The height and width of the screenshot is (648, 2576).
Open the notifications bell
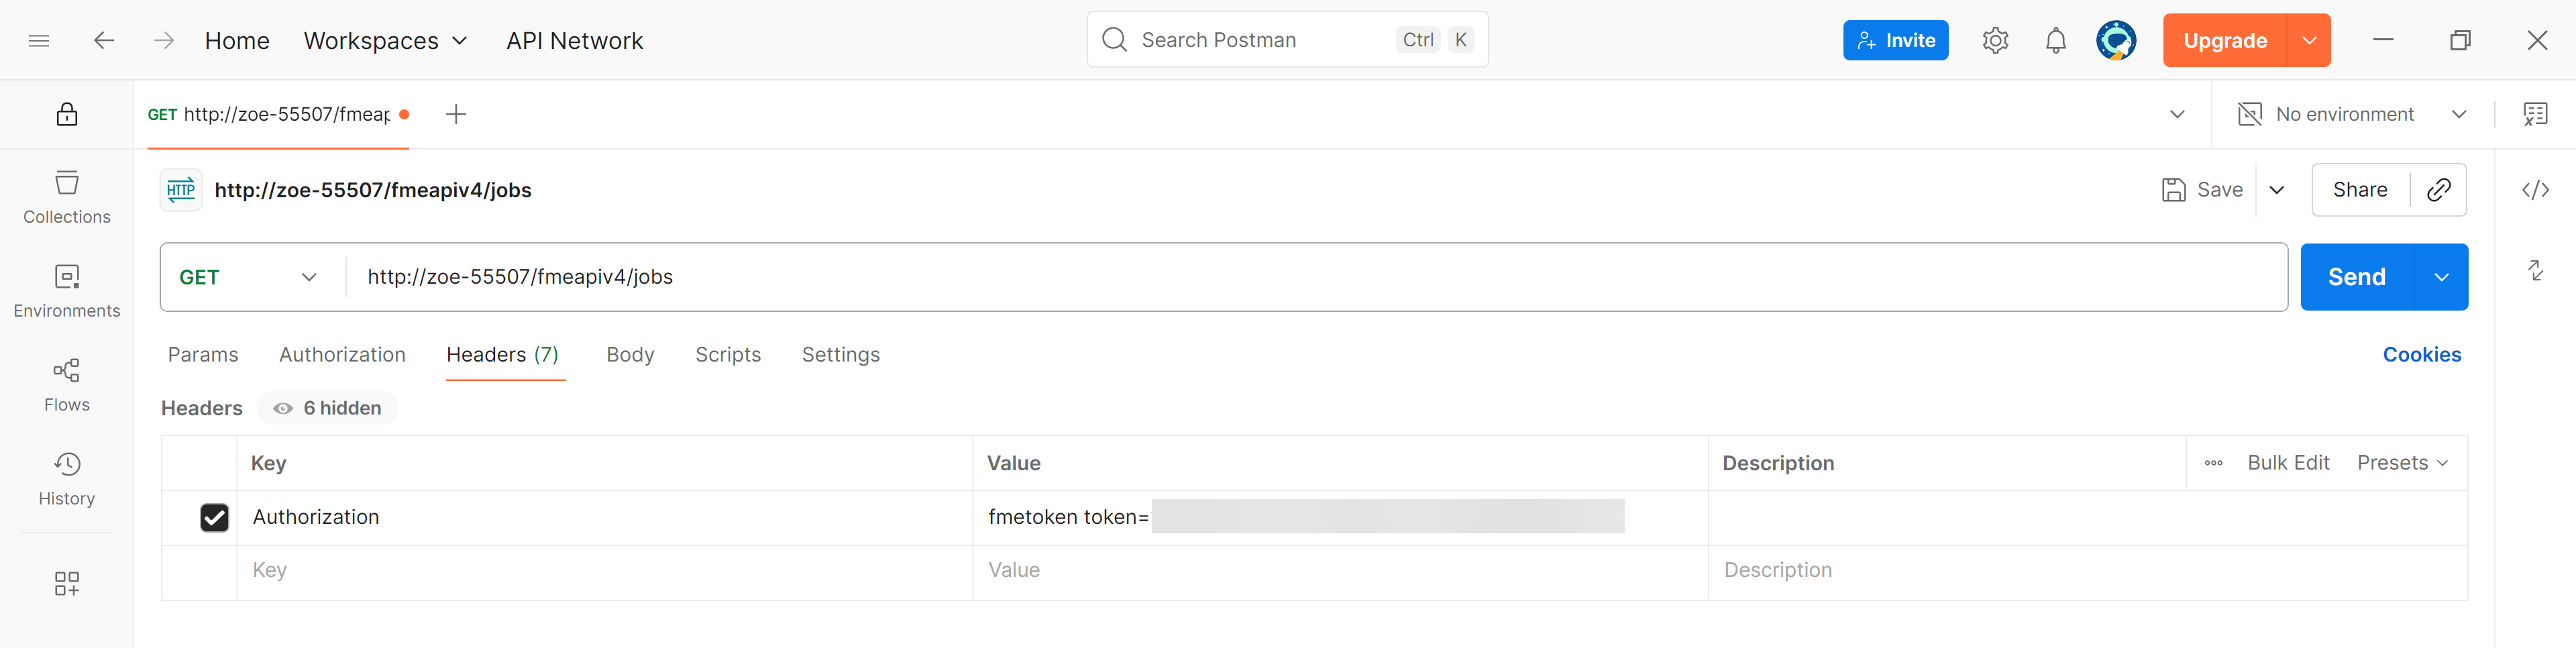click(2056, 40)
